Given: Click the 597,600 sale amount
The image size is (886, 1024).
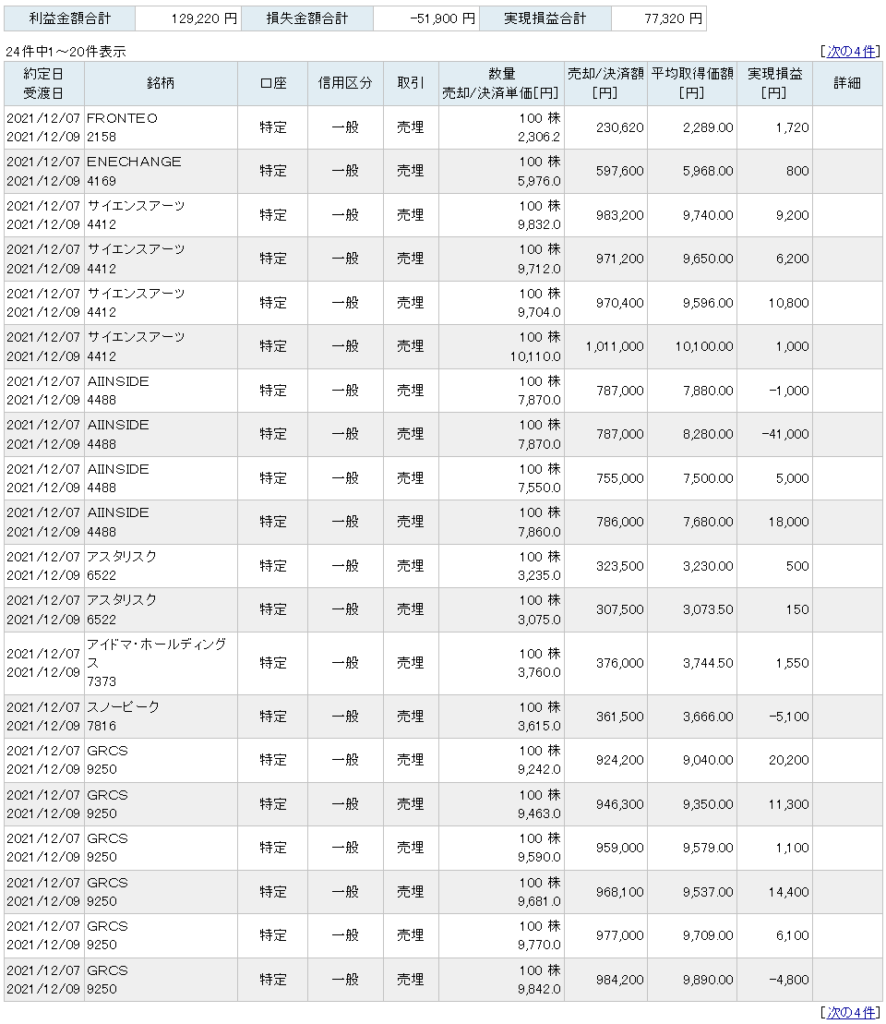Looking at the screenshot, I should tap(619, 171).
